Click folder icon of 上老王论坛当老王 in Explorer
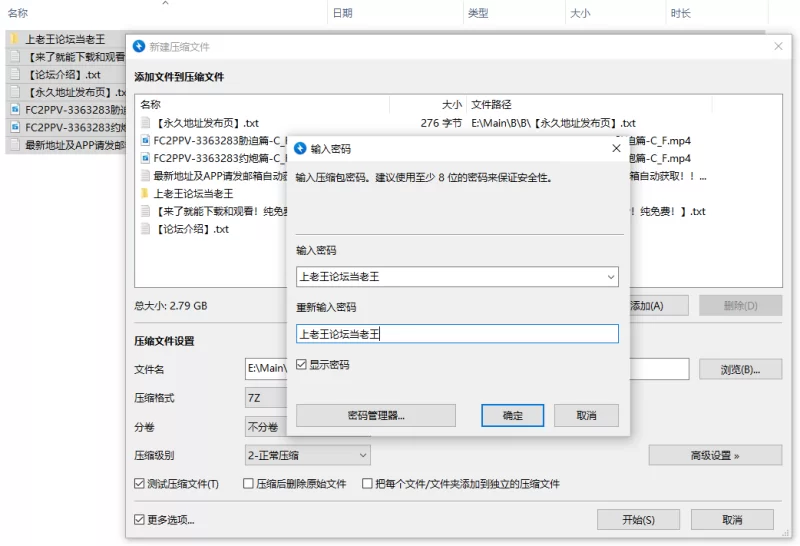 click(15, 39)
